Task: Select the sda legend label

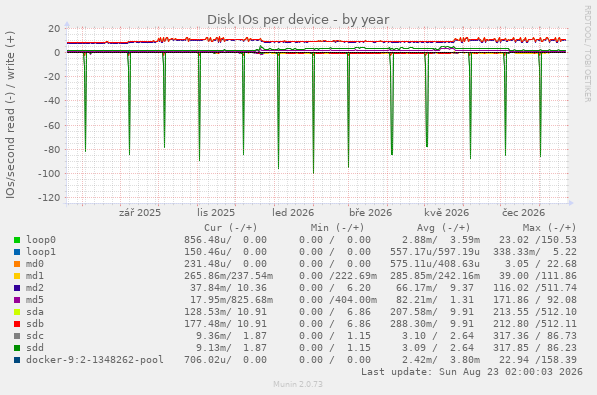Action: pos(35,312)
